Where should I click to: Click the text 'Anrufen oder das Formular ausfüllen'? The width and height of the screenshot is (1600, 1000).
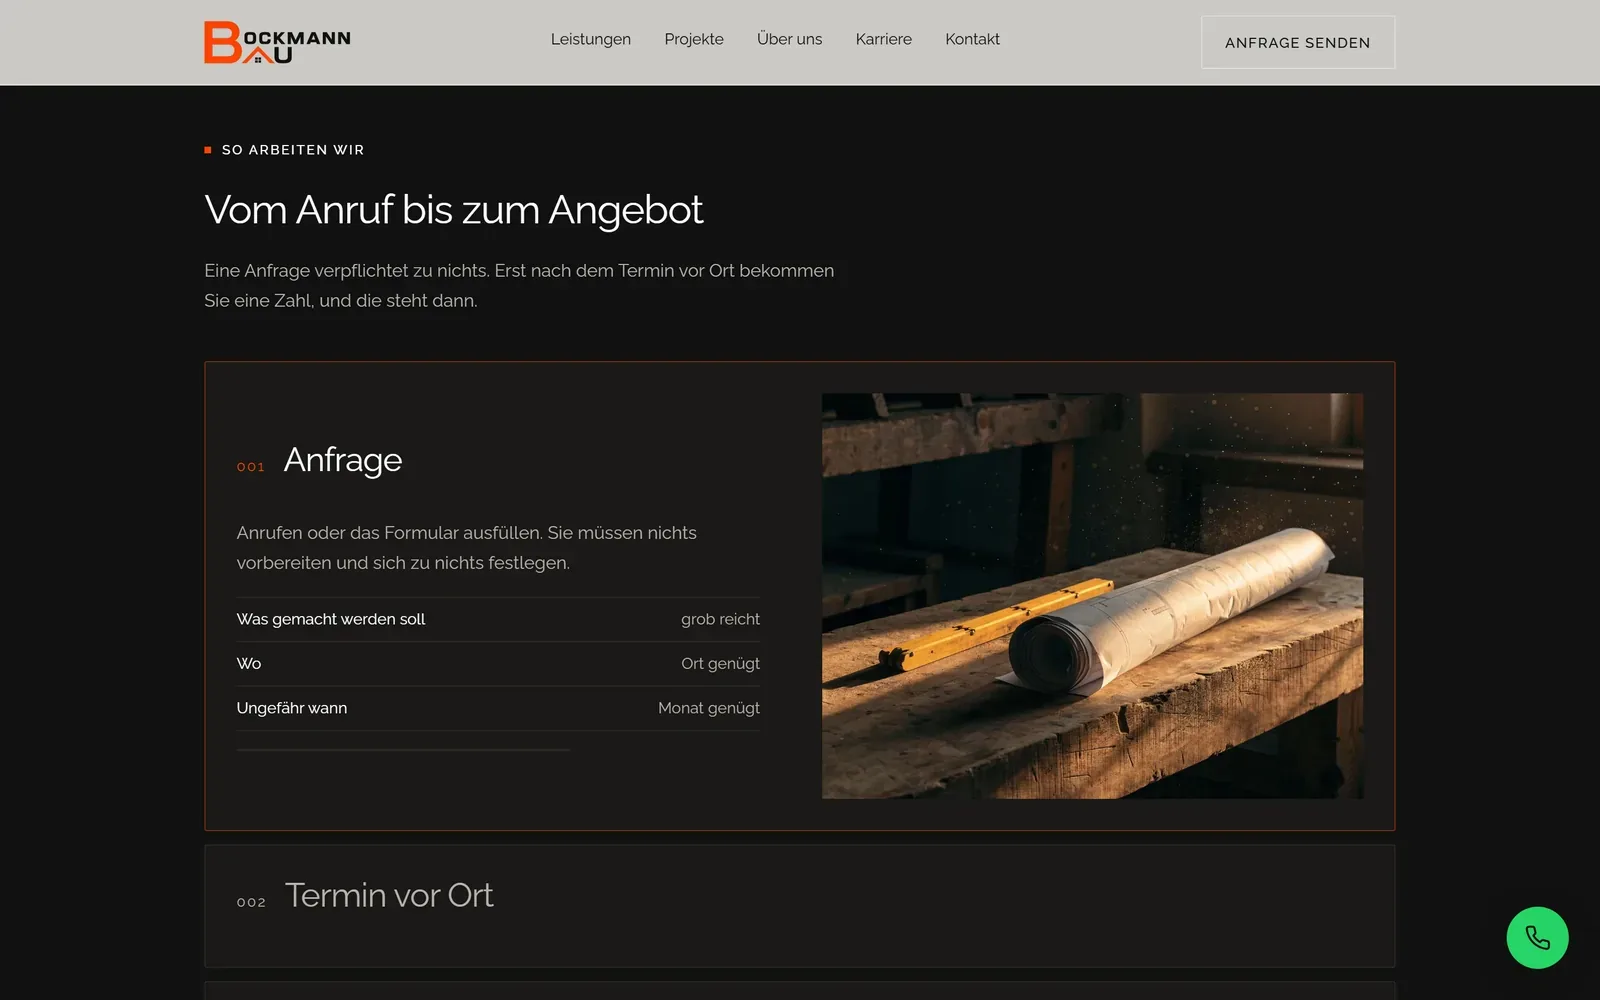389,533
